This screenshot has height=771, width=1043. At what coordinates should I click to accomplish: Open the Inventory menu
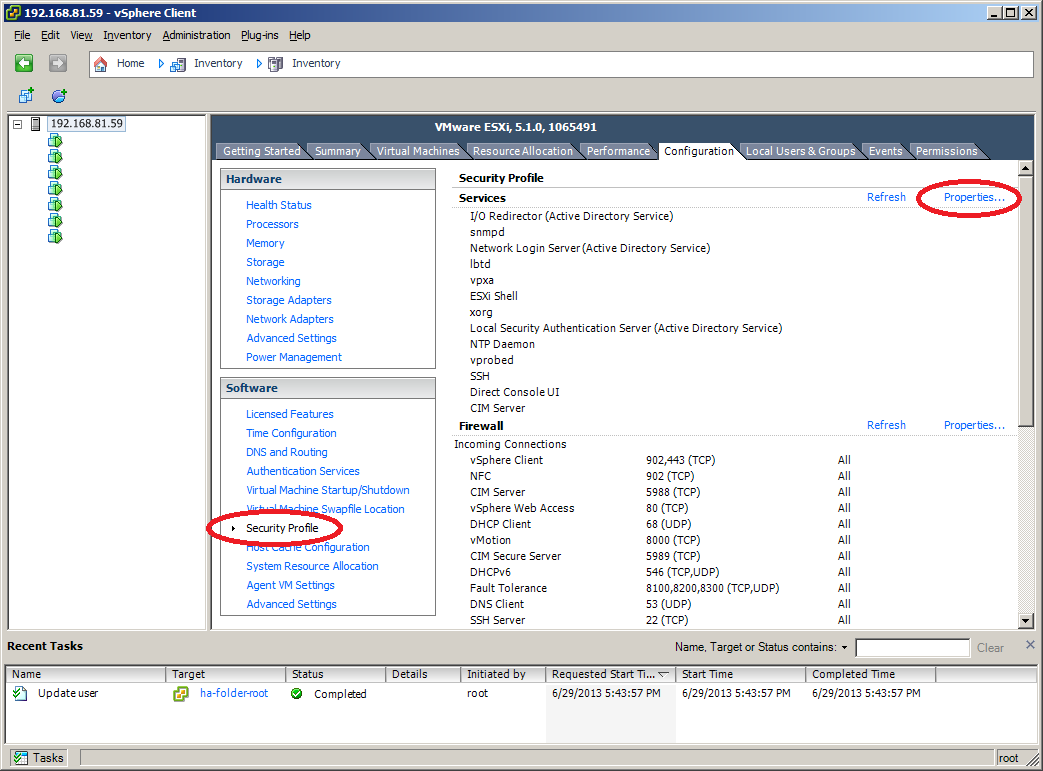click(127, 35)
